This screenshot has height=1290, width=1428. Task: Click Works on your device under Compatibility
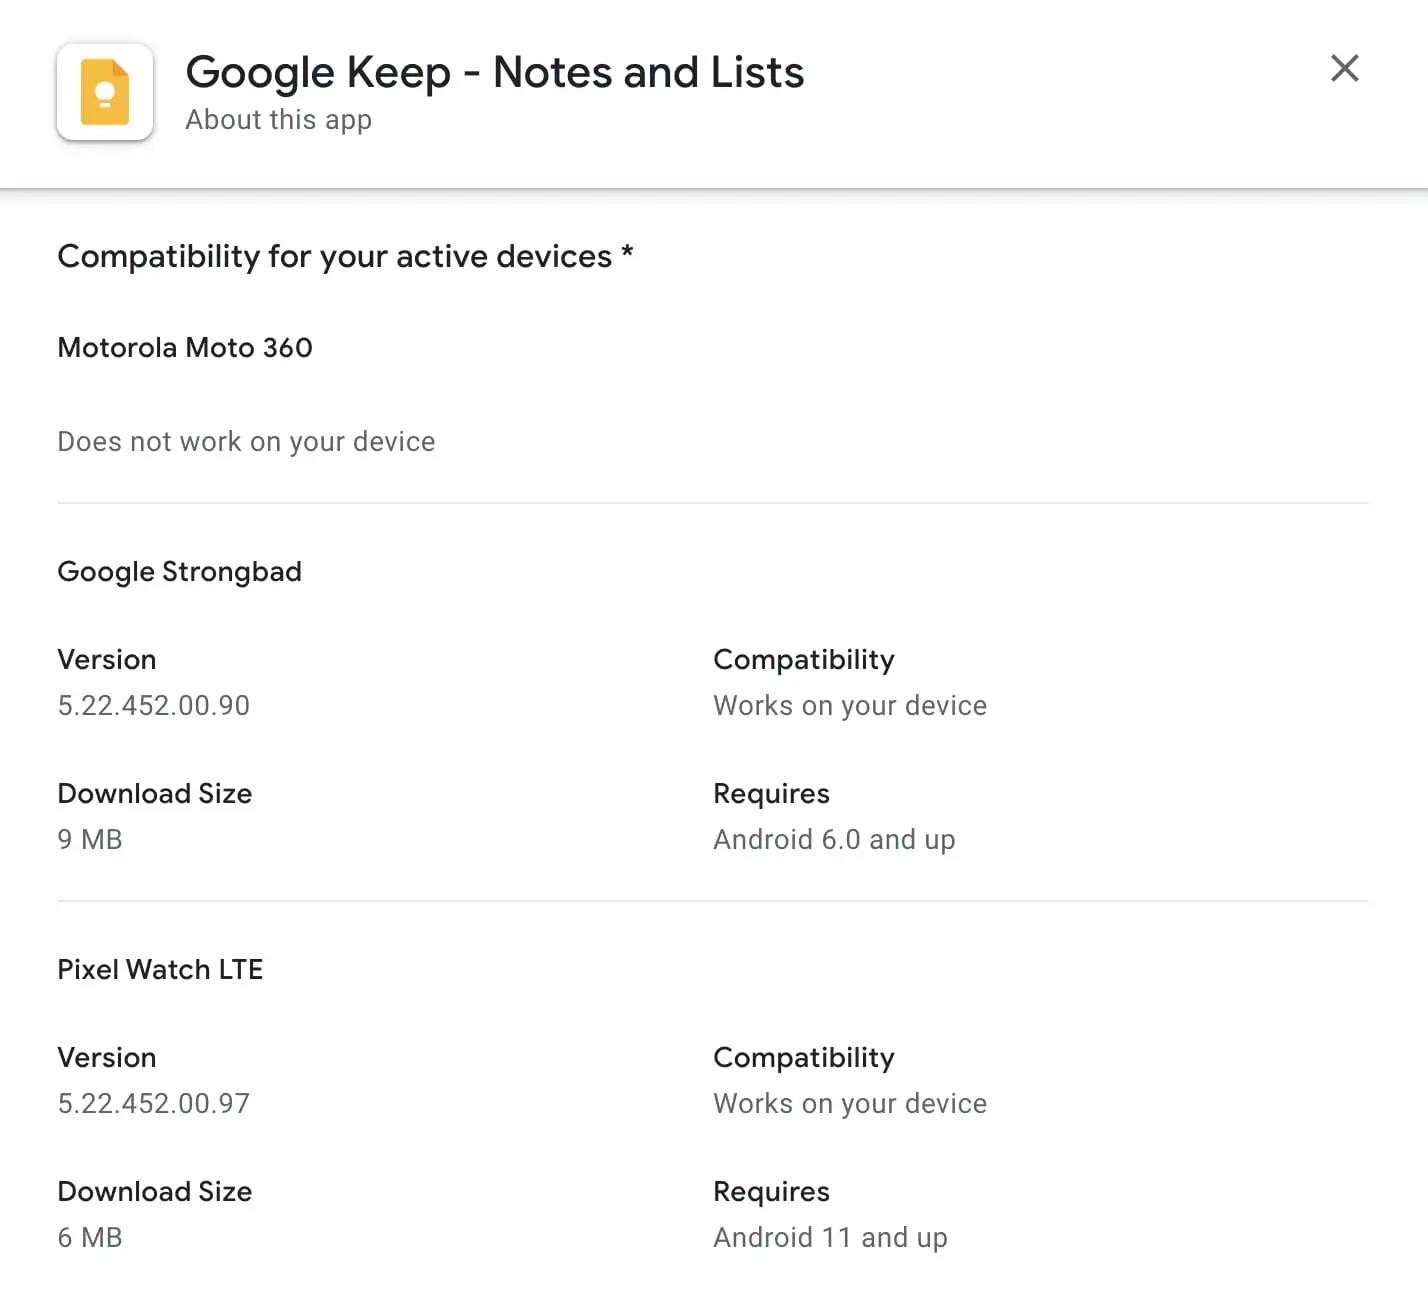tap(849, 705)
